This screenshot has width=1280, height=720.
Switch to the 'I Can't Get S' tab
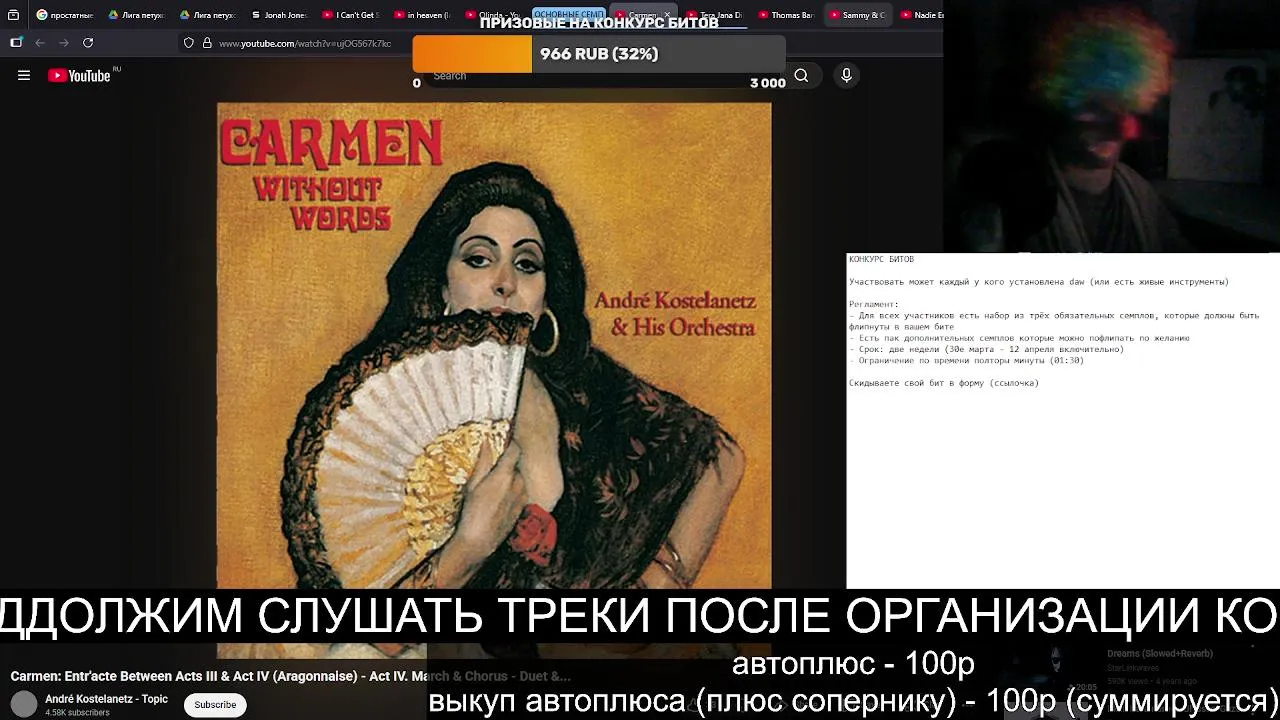click(351, 15)
